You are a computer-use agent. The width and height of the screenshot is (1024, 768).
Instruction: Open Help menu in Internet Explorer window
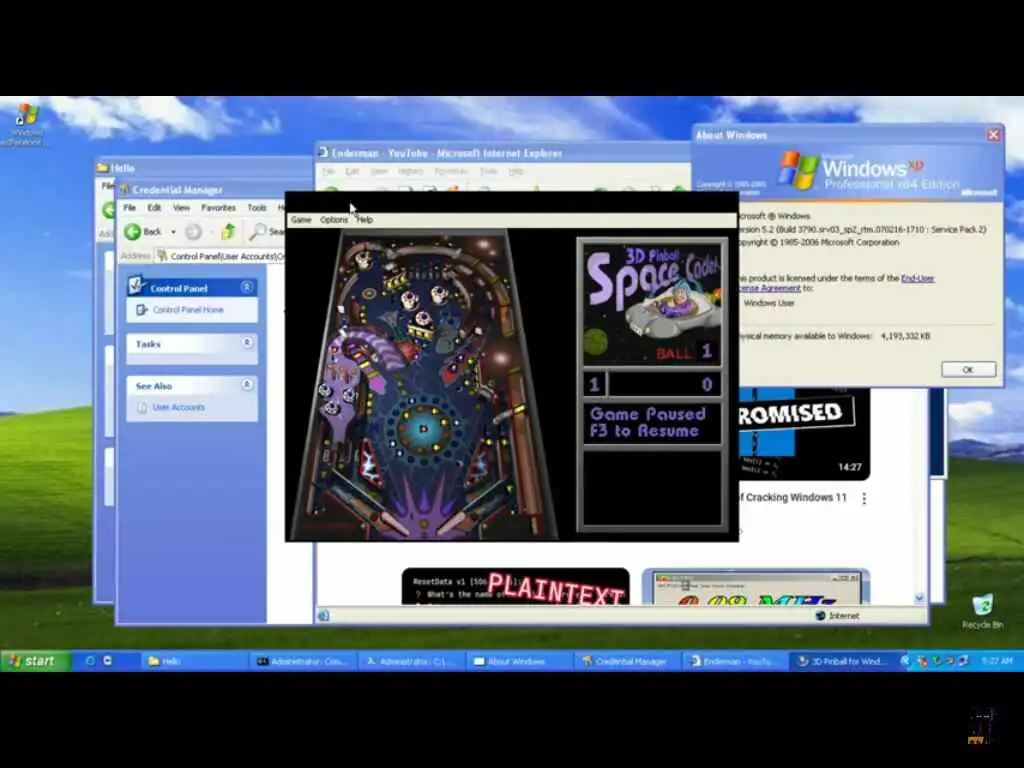pyautogui.click(x=516, y=171)
